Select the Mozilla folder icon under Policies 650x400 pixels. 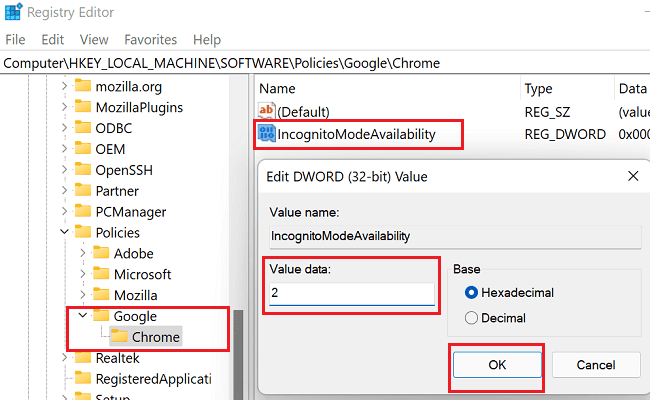coord(101,294)
